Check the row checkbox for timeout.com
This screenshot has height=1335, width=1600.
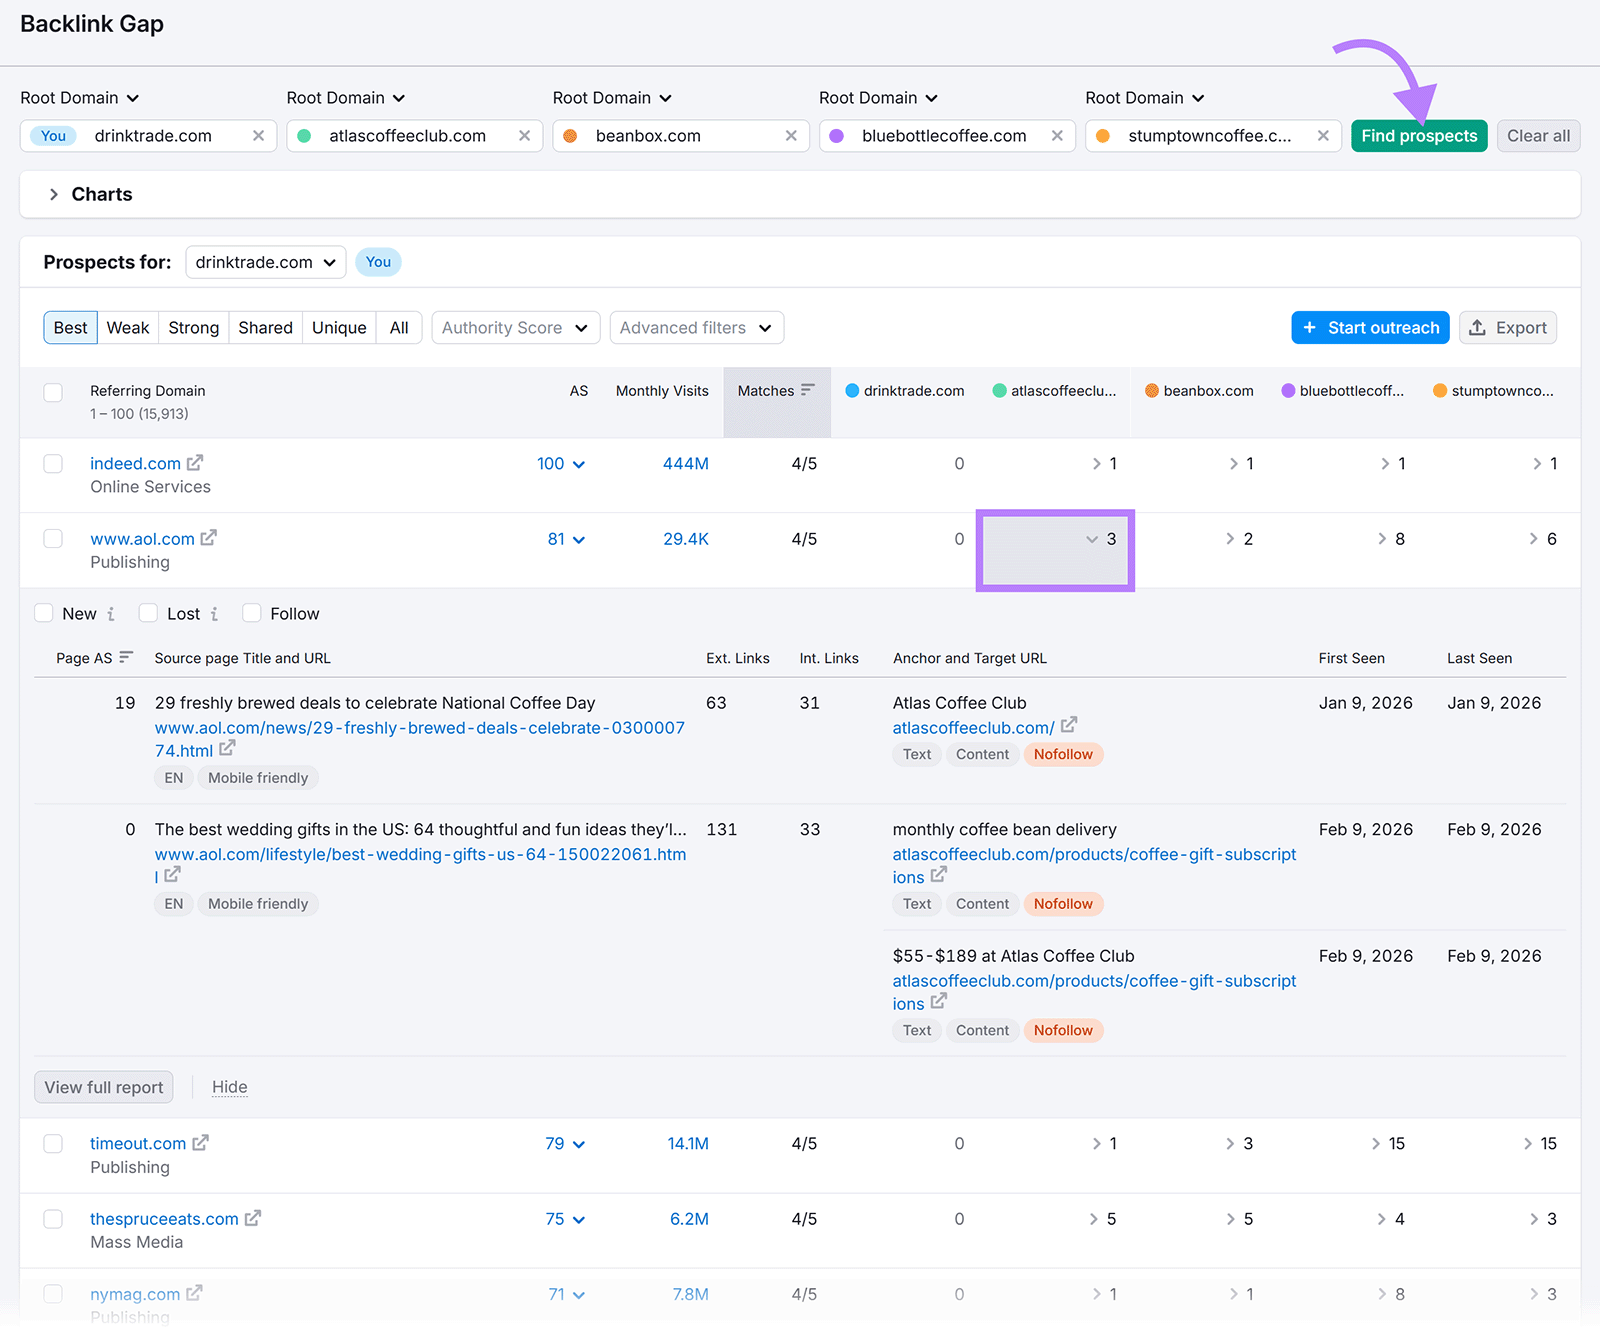(x=53, y=1142)
